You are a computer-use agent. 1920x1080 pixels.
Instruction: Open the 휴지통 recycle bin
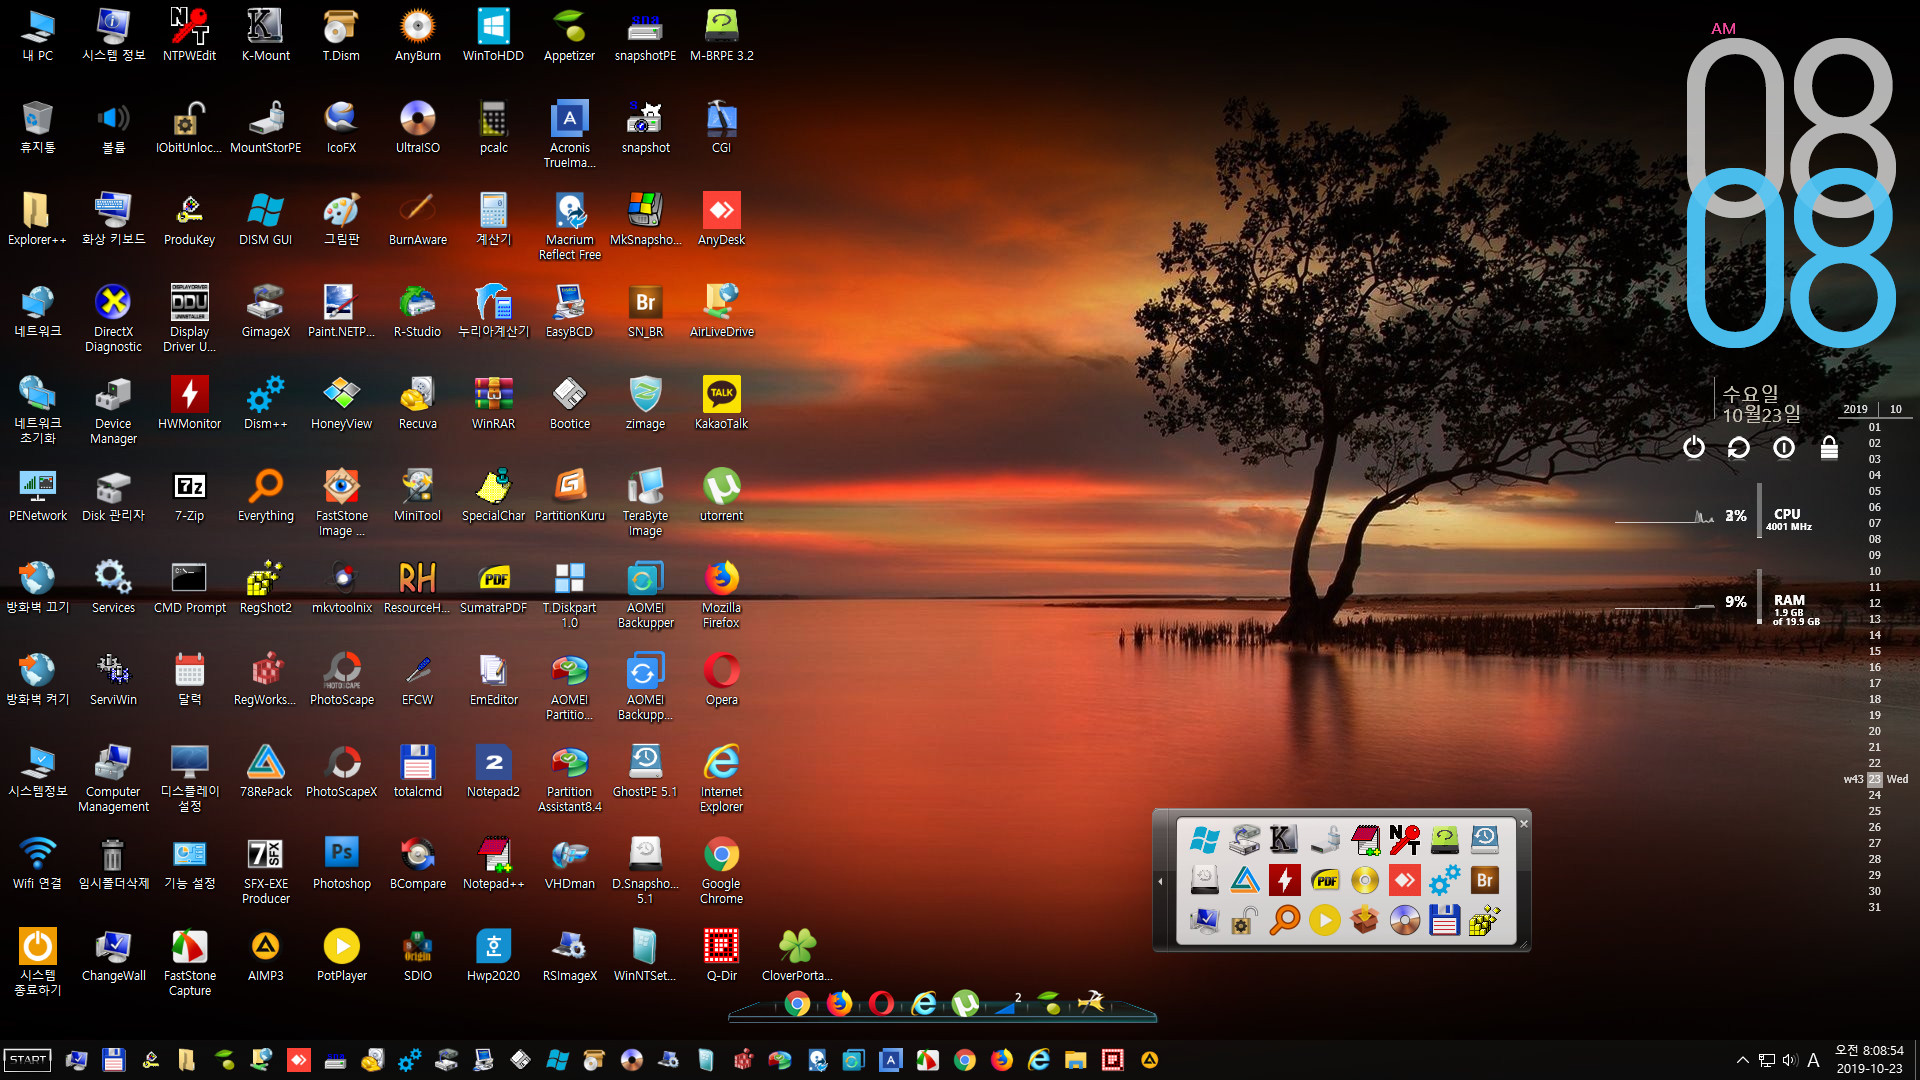[37, 126]
